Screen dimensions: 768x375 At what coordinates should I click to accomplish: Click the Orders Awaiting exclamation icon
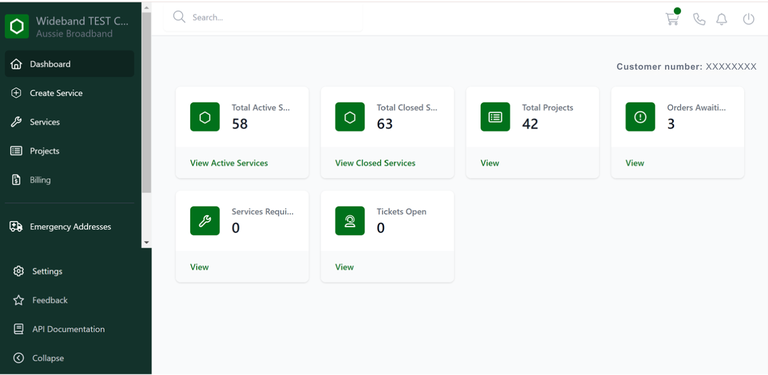(640, 117)
